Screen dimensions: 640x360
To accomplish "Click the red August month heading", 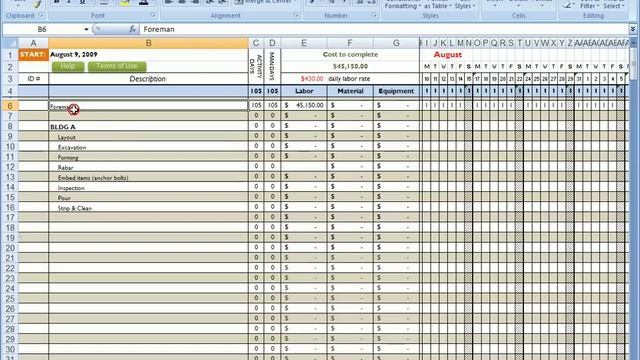I will click(447, 54).
